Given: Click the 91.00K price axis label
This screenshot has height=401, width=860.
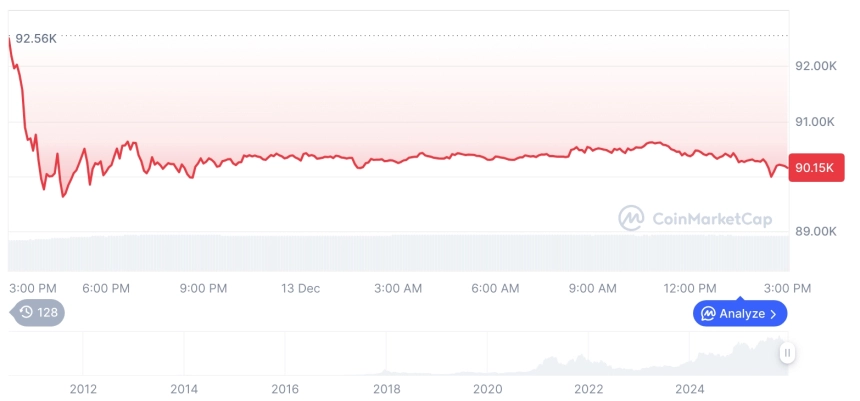Looking at the screenshot, I should (x=815, y=122).
